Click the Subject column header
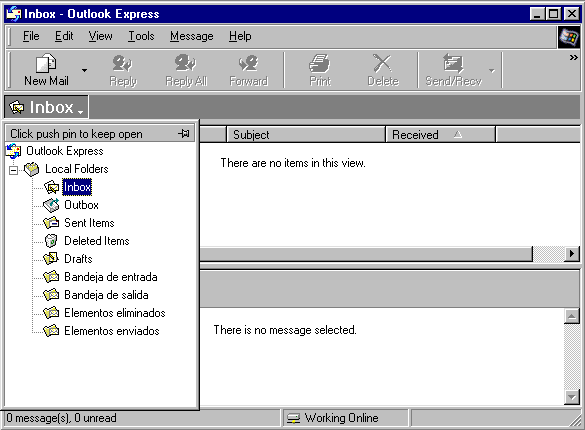The width and height of the screenshot is (585, 430). tap(306, 135)
